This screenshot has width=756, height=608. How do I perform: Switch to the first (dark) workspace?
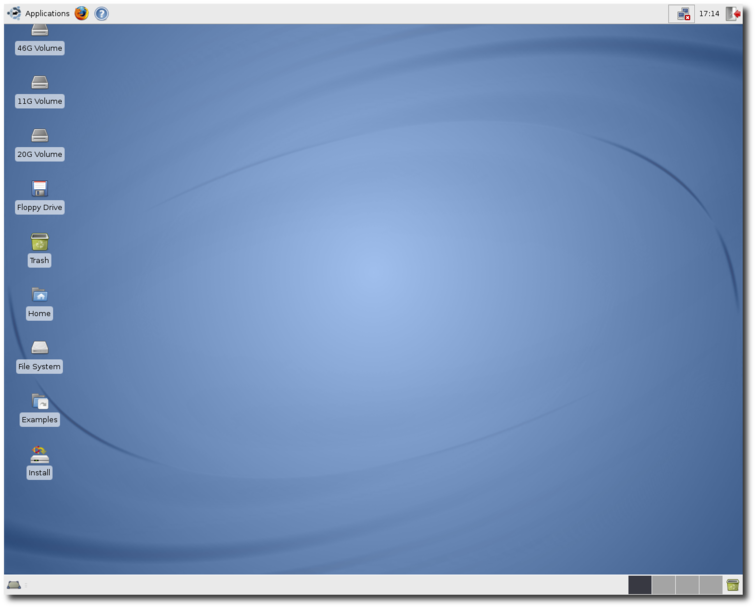coord(640,585)
